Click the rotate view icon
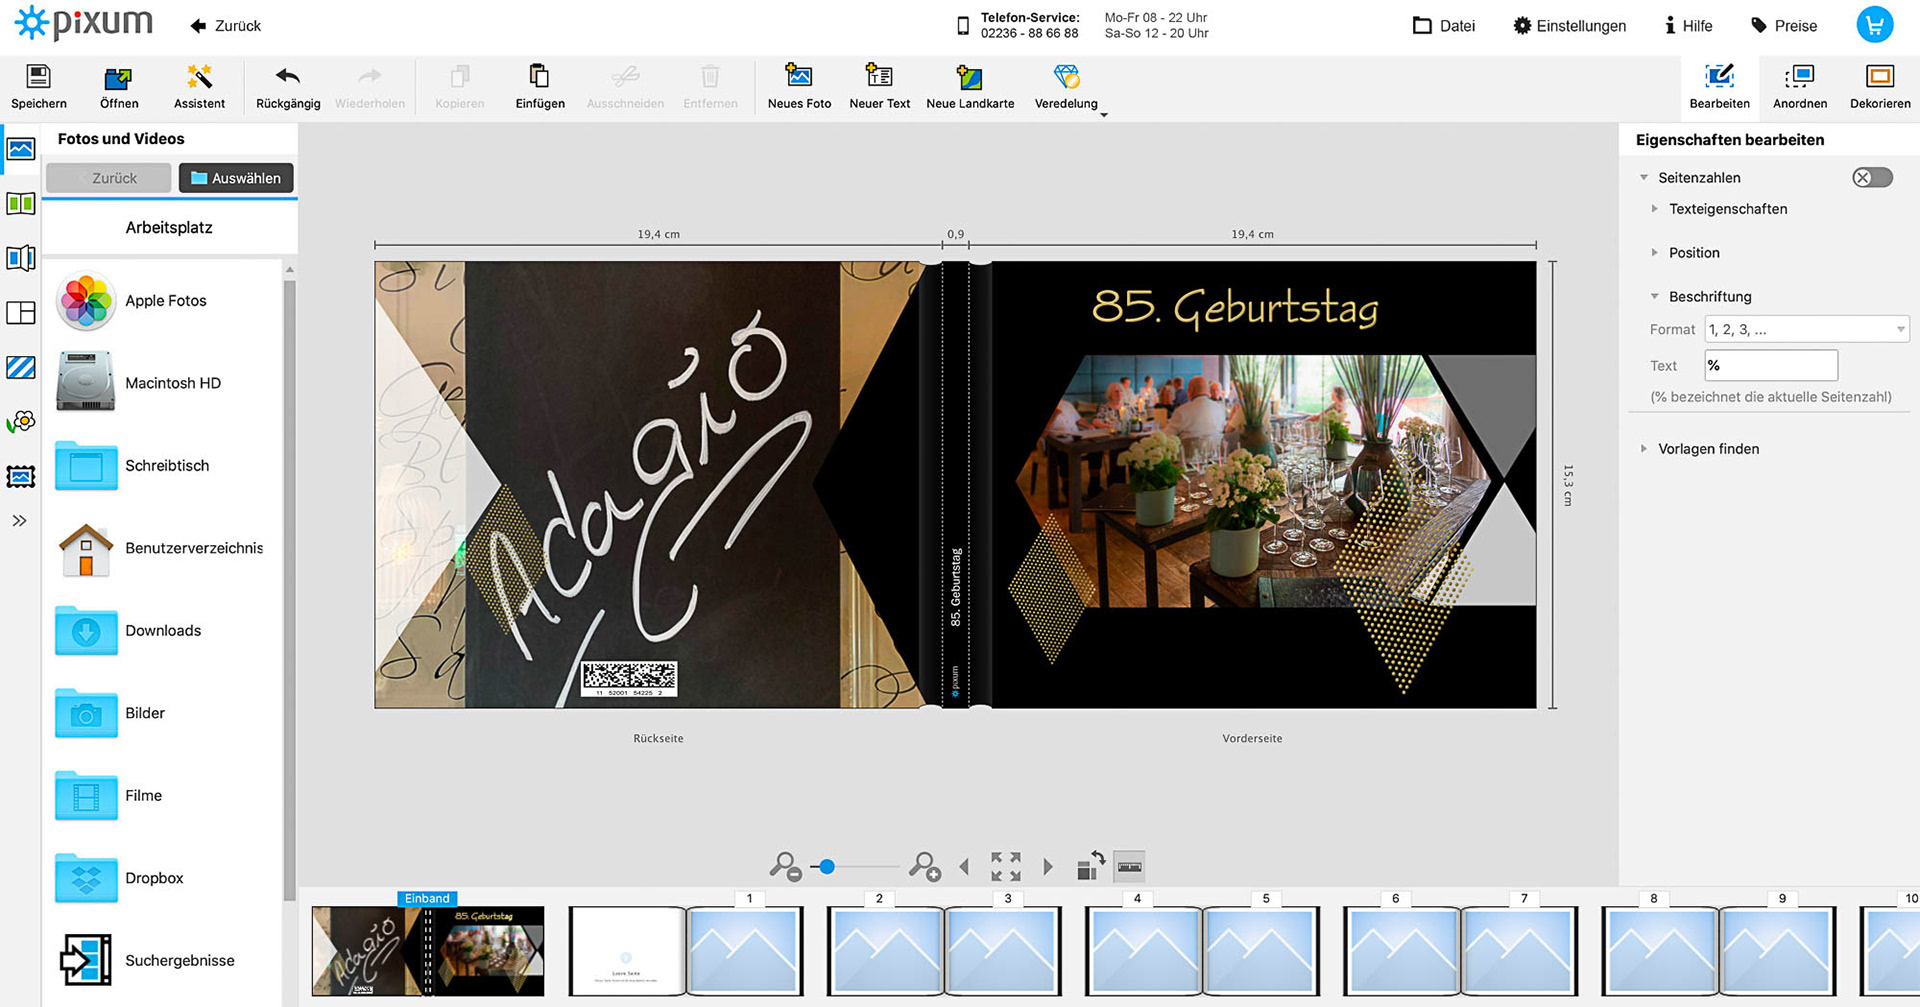The height and width of the screenshot is (1007, 1920). pos(1090,866)
